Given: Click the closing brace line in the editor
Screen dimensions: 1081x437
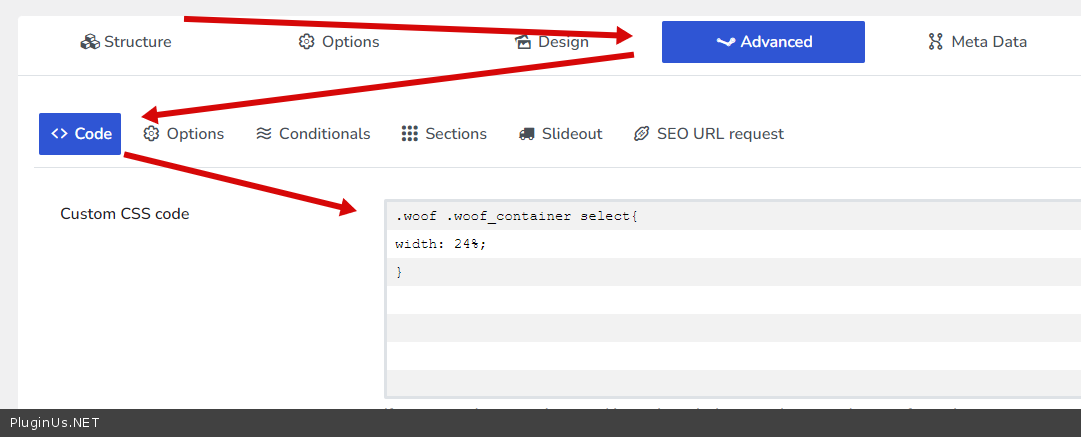Looking at the screenshot, I should 400,272.
